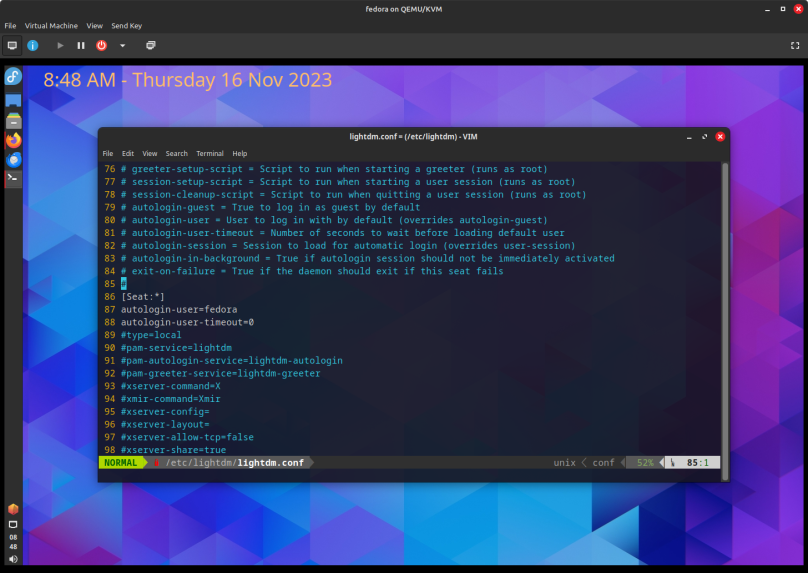
Task: Open Fedora applications menu in the panel
Action: 13,77
